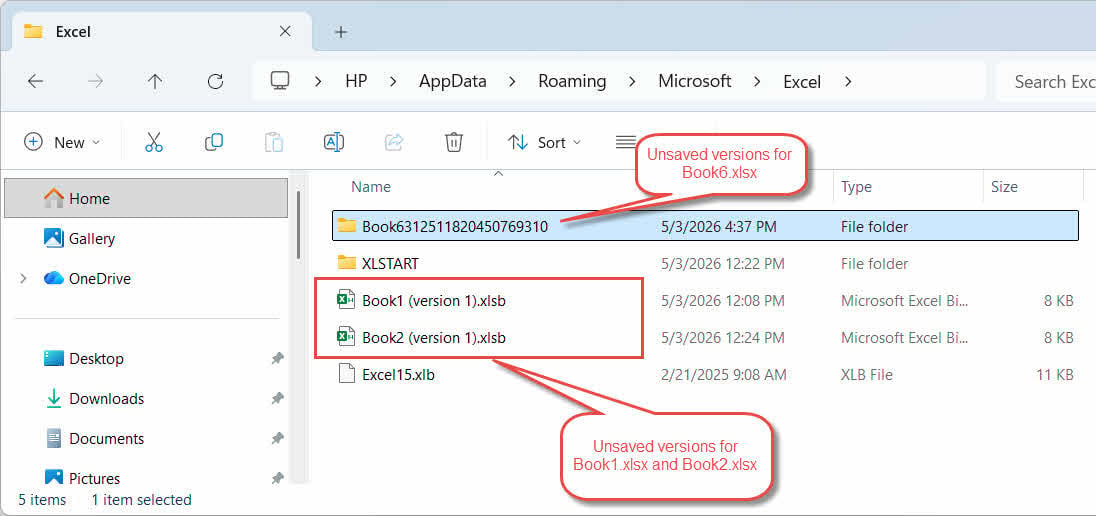Expand chevron before HP in breadcrumb
The image size is (1096, 516).
318,82
